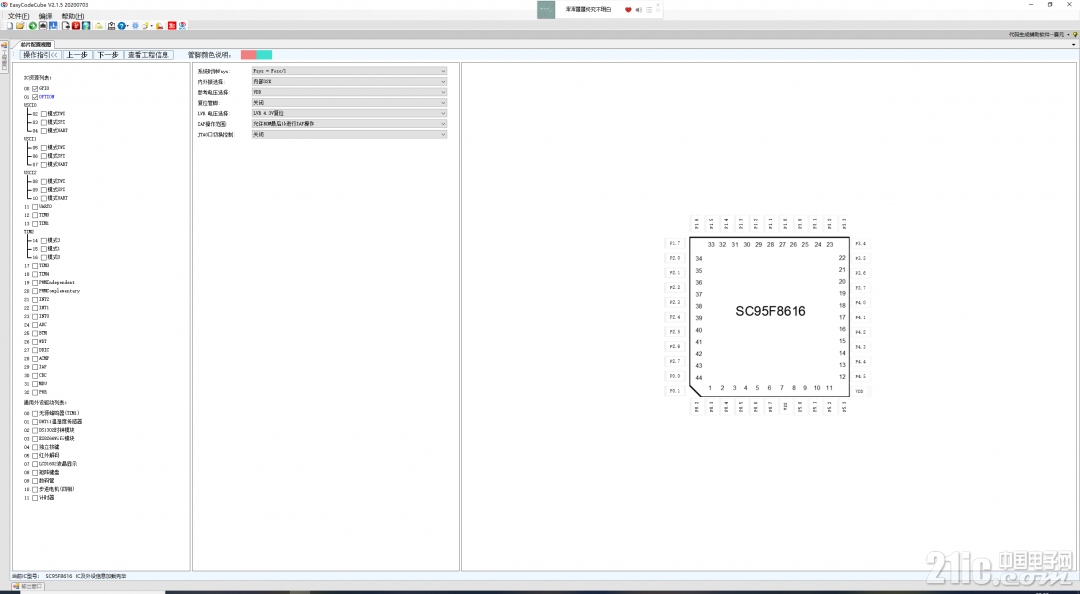
Task: Click the blue question mark help icon
Action: [122, 25]
